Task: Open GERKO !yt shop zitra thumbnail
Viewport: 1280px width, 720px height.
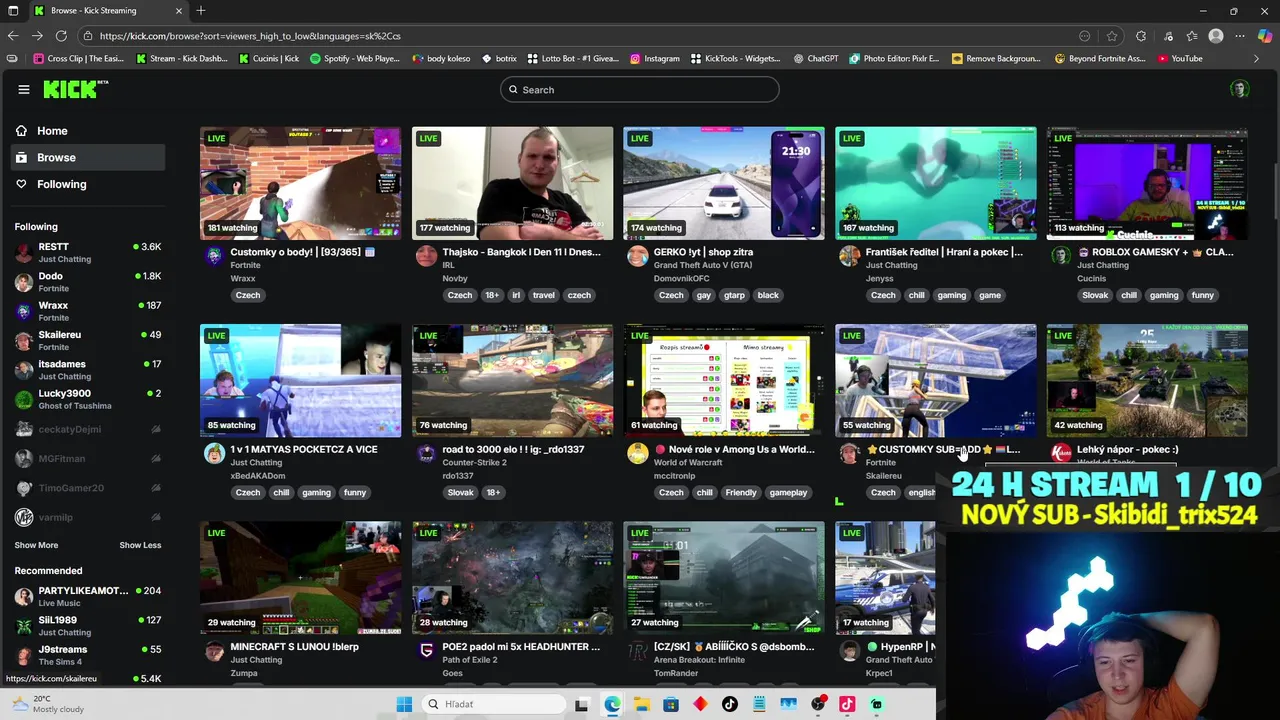Action: pyautogui.click(x=724, y=183)
